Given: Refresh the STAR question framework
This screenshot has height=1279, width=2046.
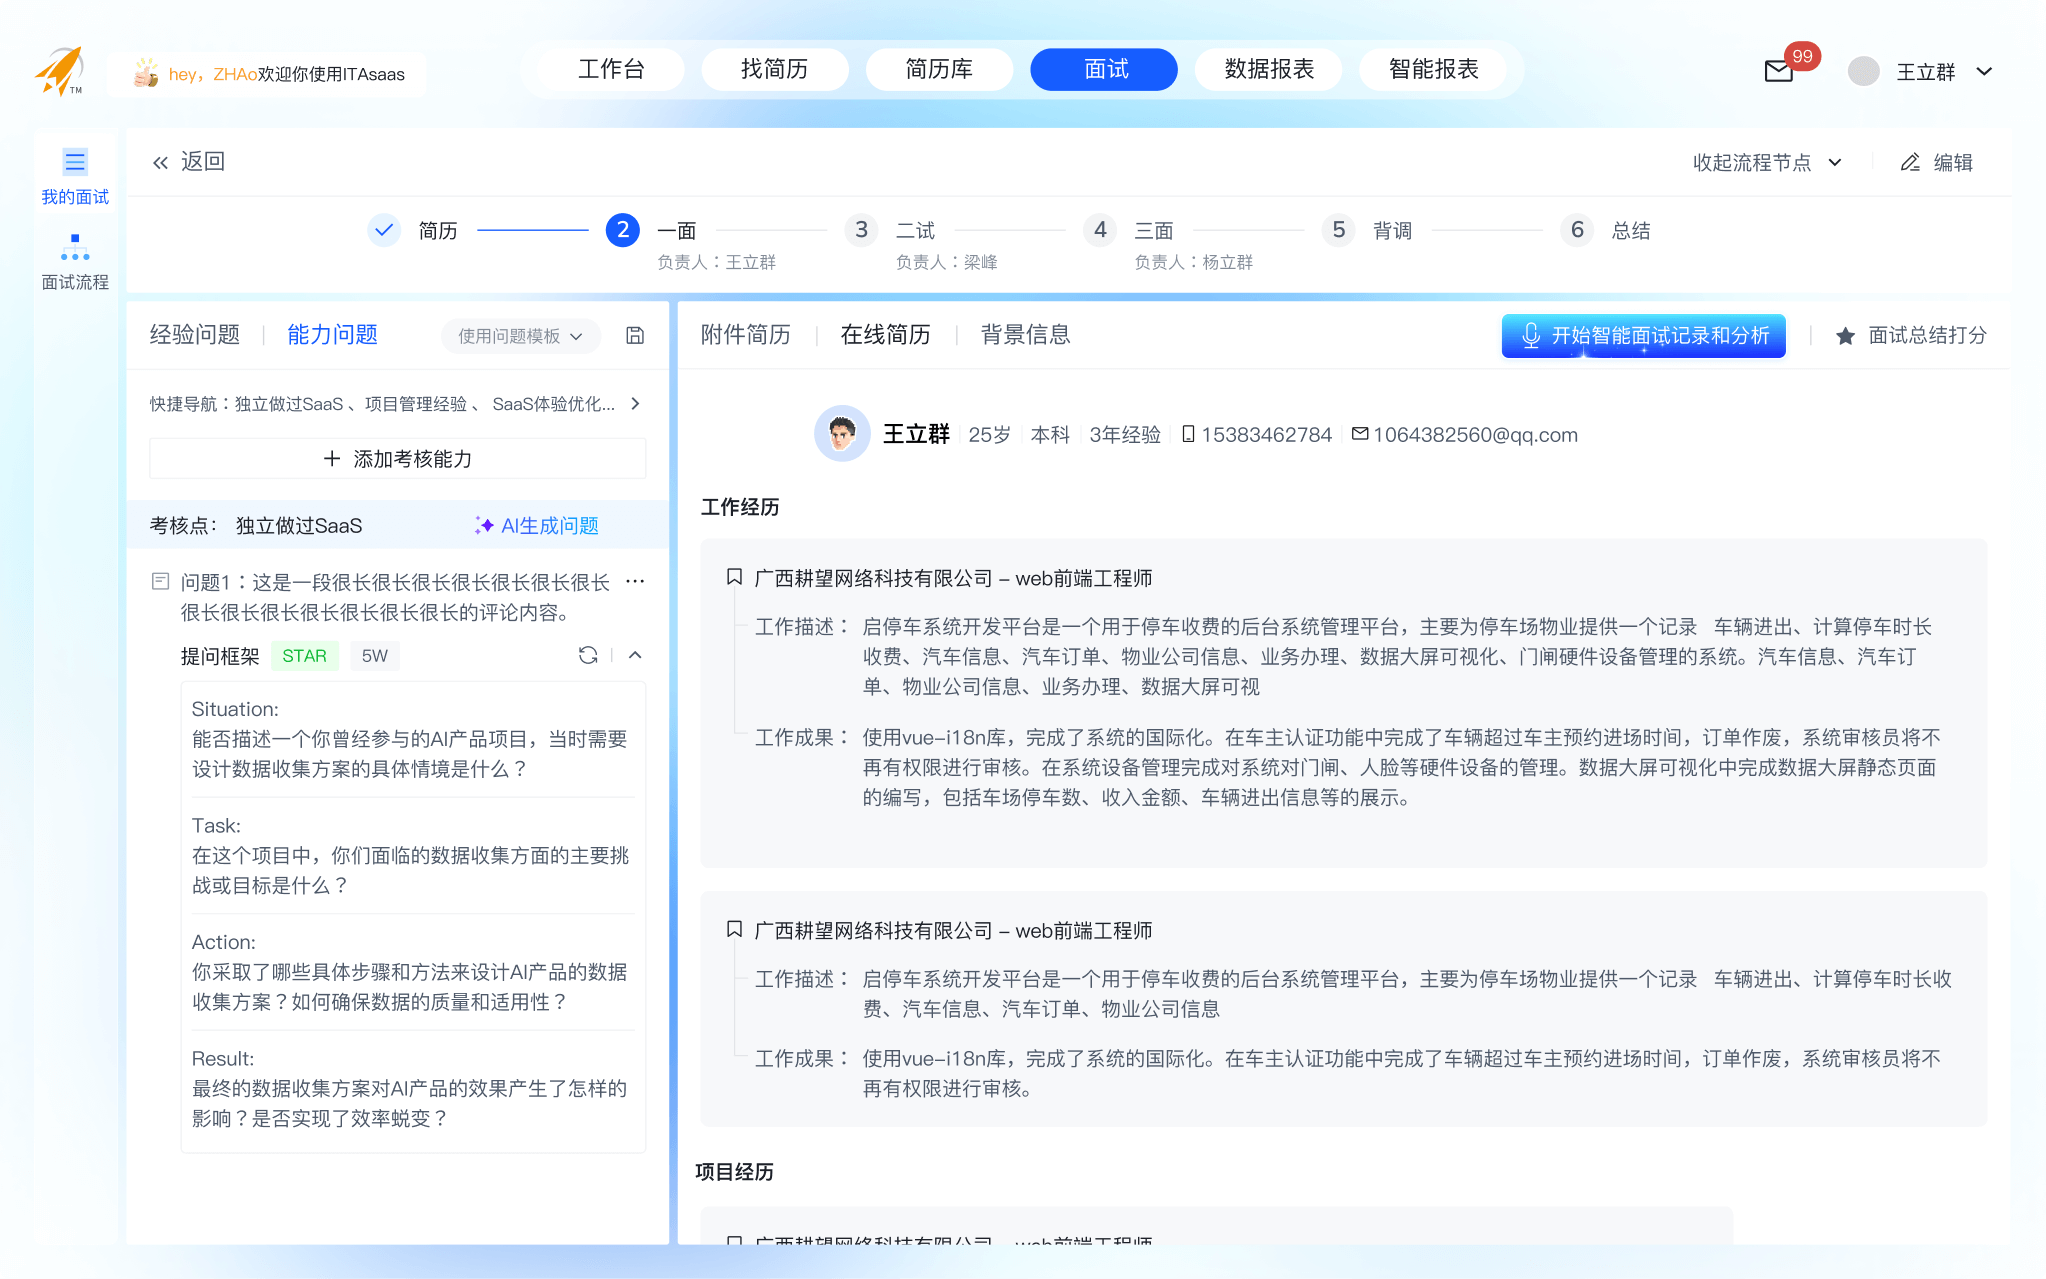Looking at the screenshot, I should coord(588,655).
